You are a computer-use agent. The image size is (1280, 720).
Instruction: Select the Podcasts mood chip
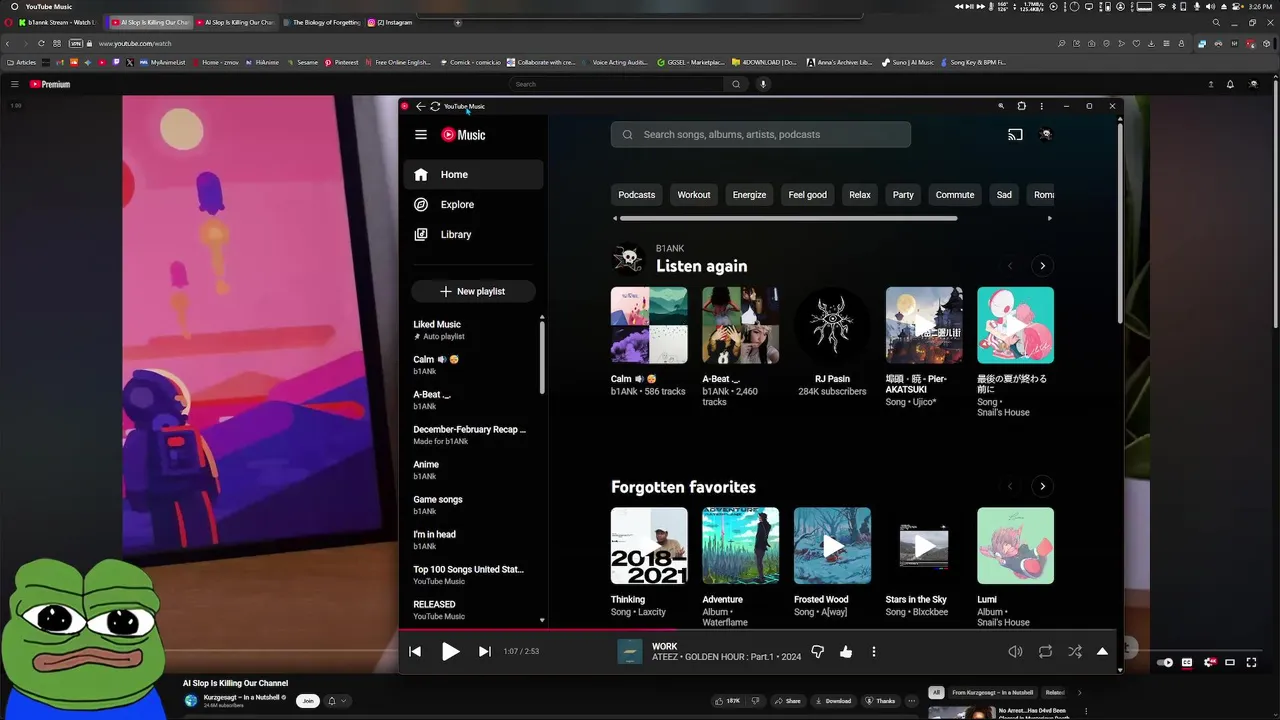[x=636, y=195]
